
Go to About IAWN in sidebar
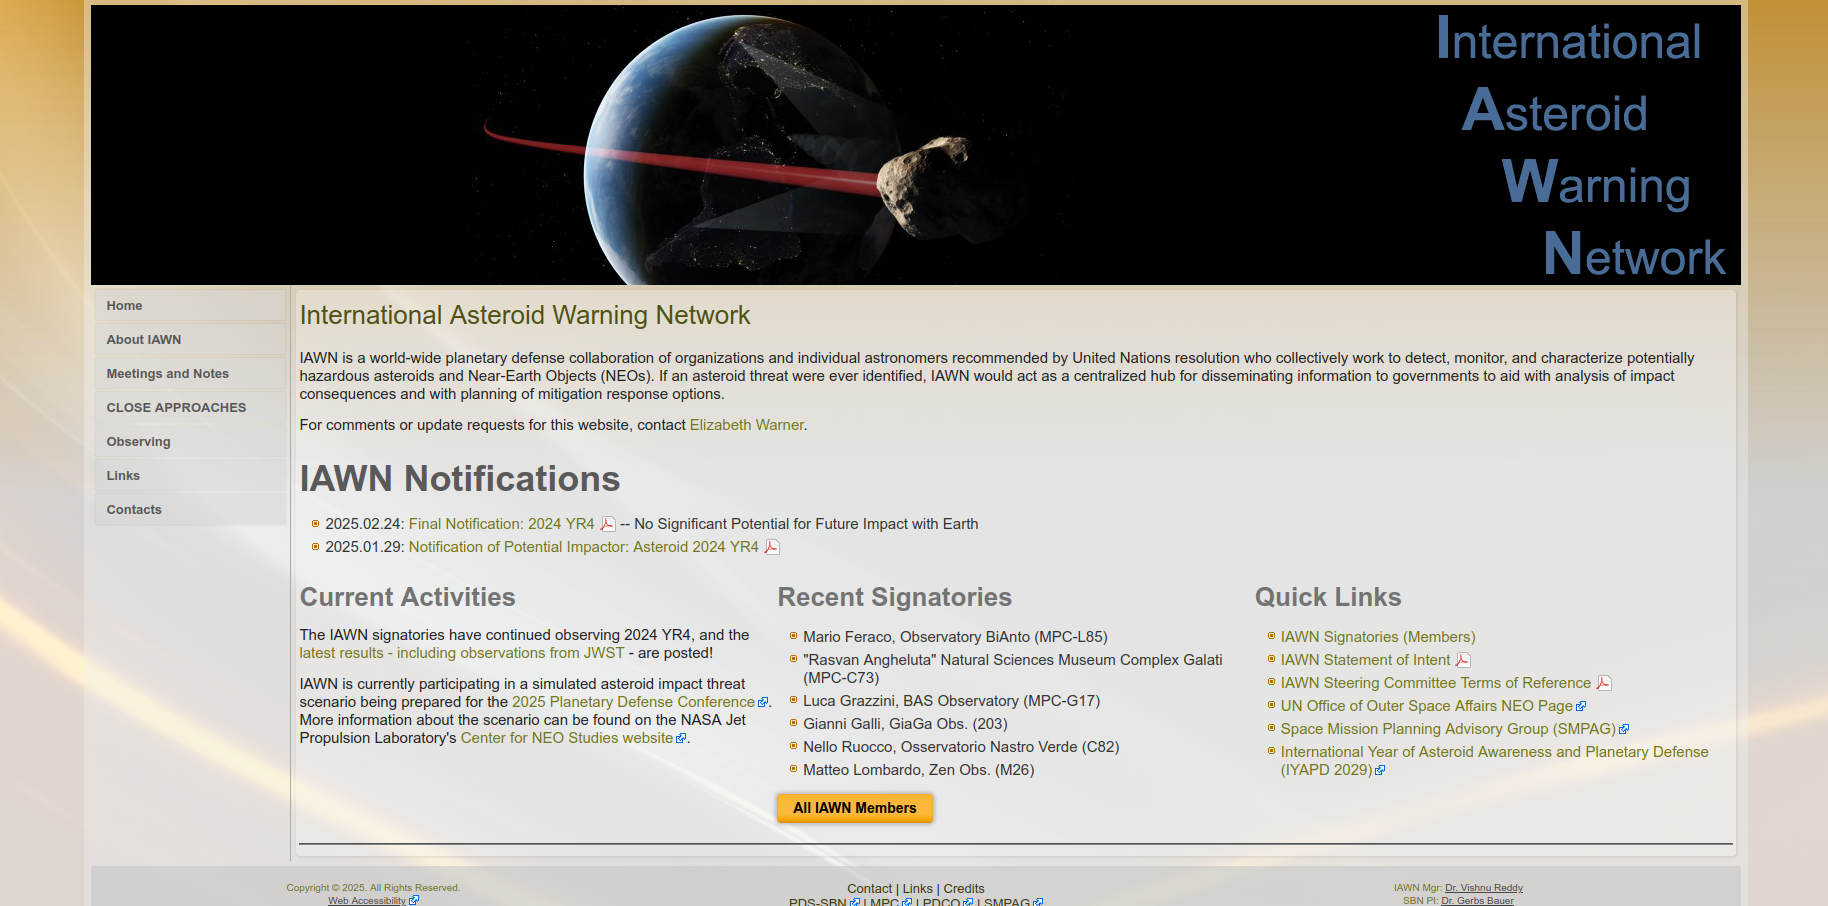point(144,340)
